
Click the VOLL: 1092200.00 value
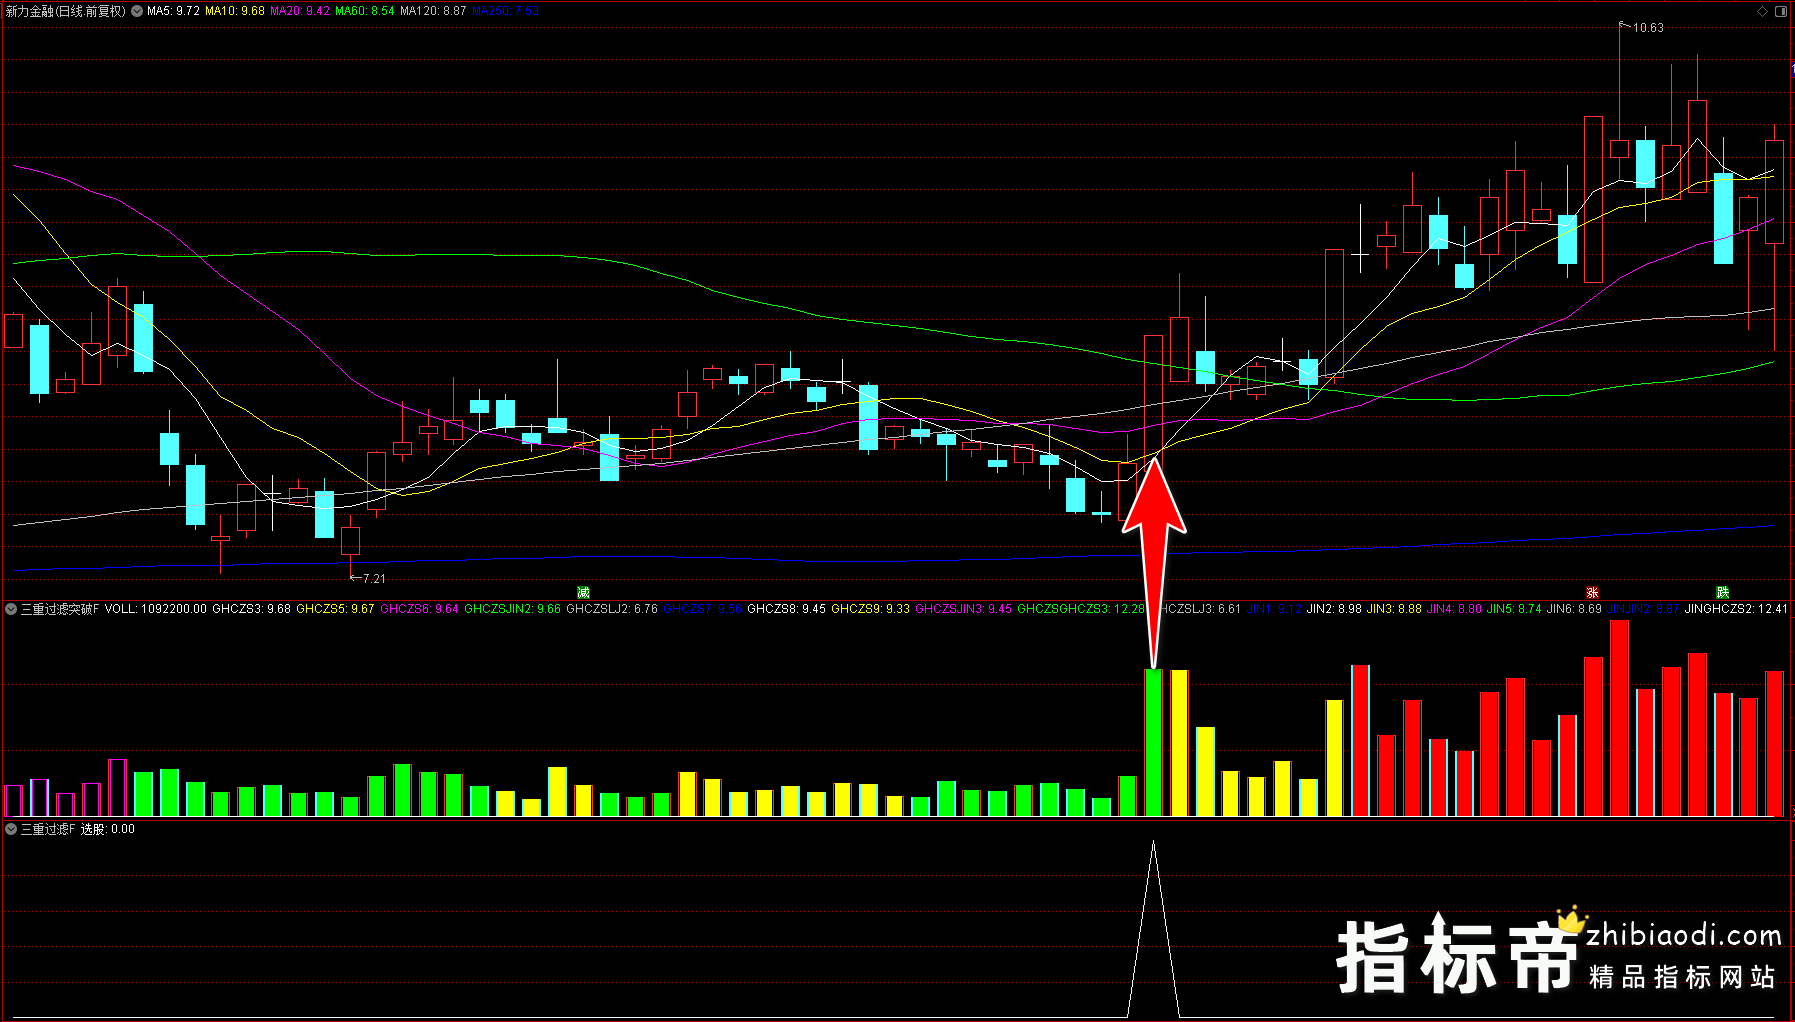pyautogui.click(x=156, y=608)
